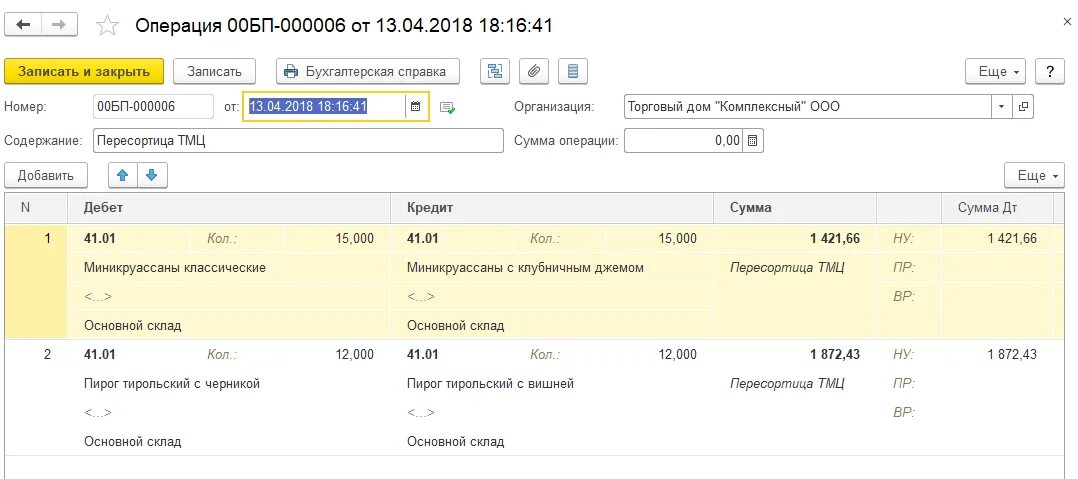Click the Дебет column header
This screenshot has height=479, width=1078.
tap(228, 208)
